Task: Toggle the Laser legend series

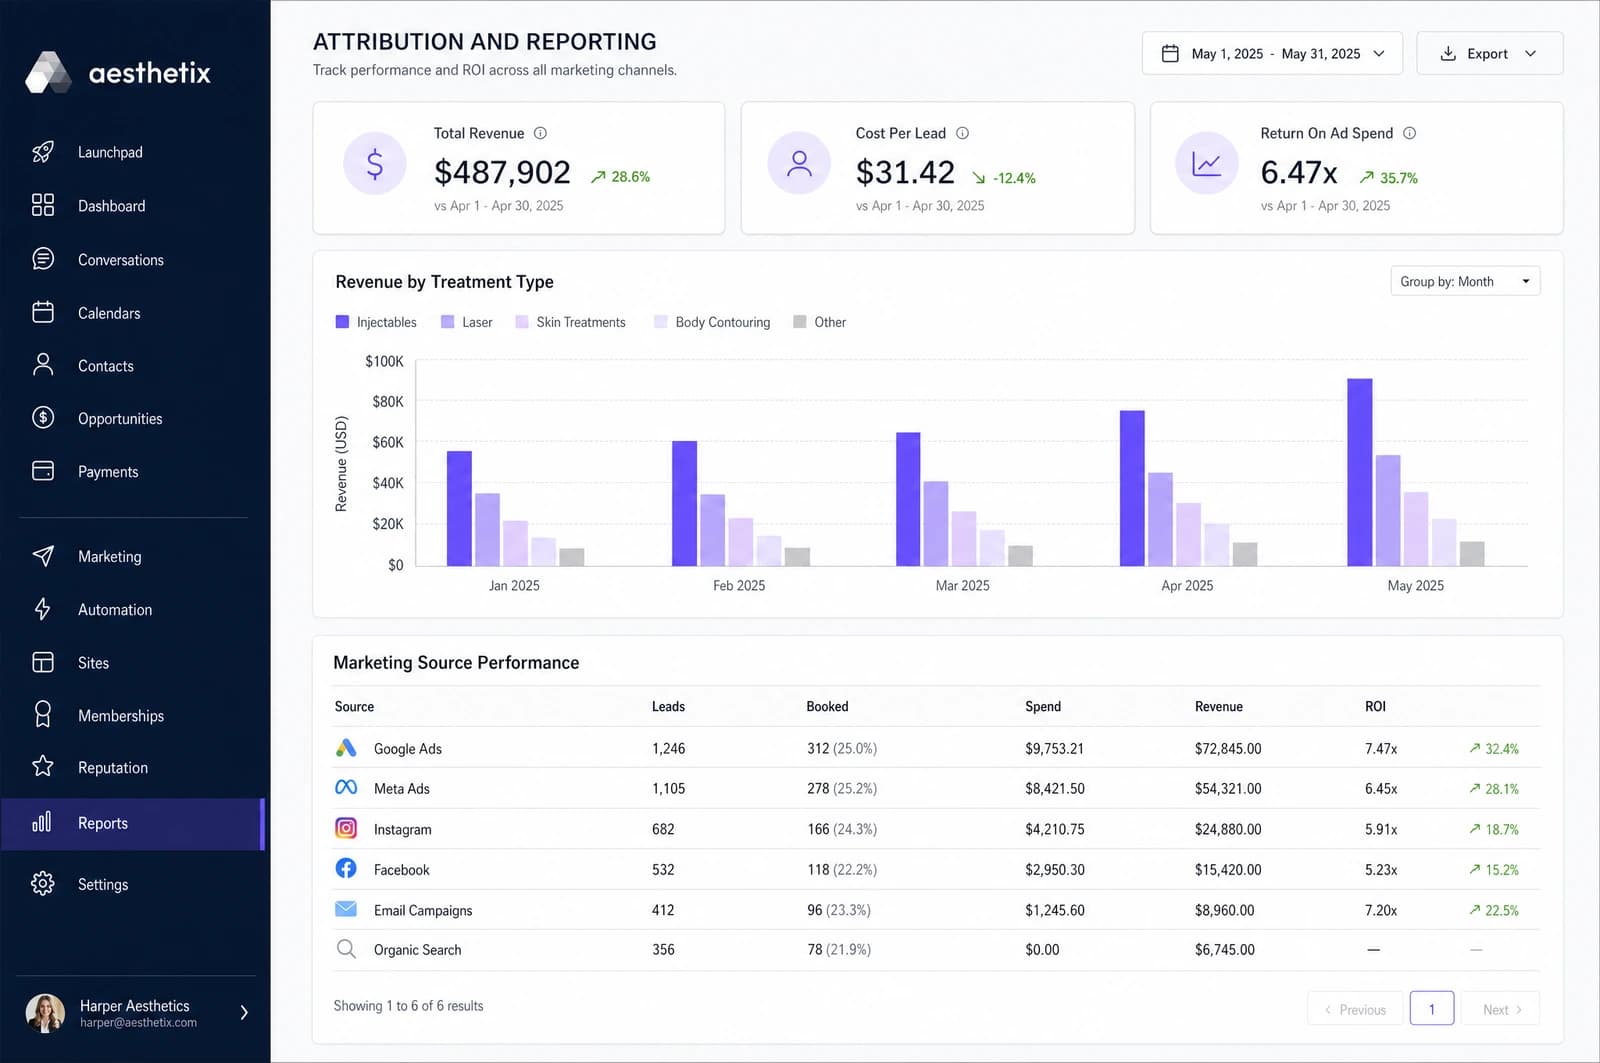Action: 467,322
